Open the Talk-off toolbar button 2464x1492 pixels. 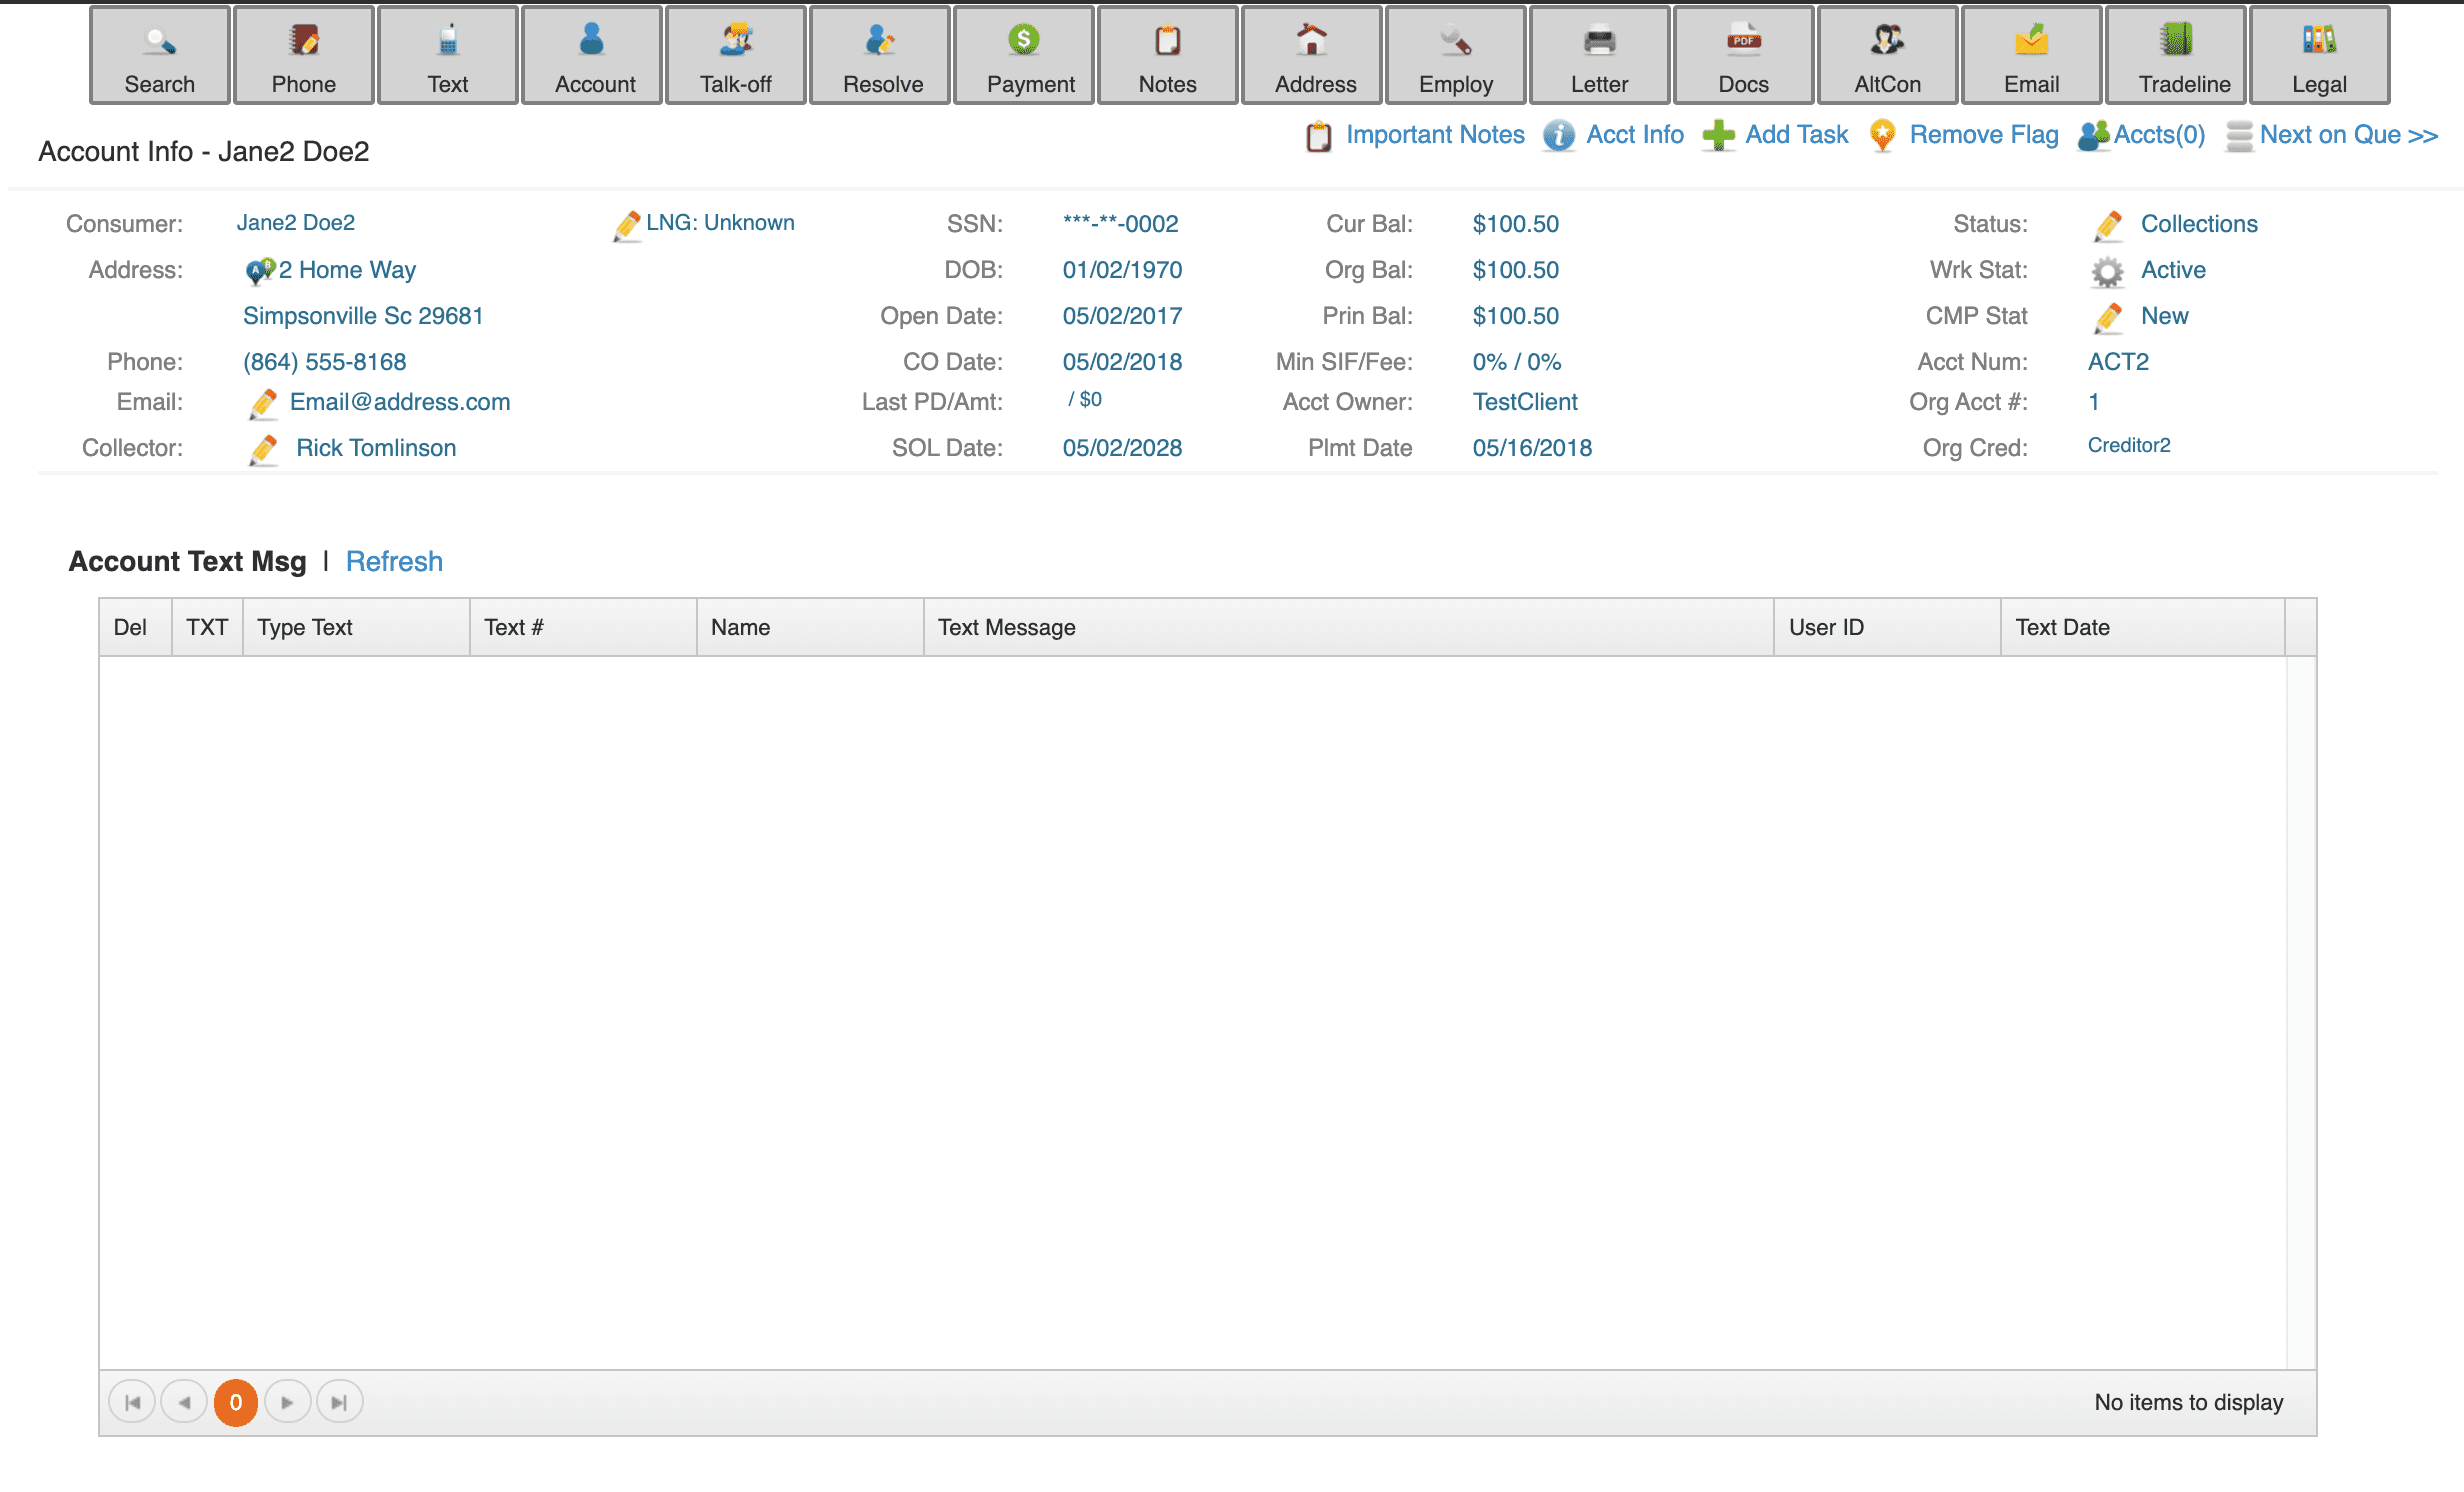[736, 56]
